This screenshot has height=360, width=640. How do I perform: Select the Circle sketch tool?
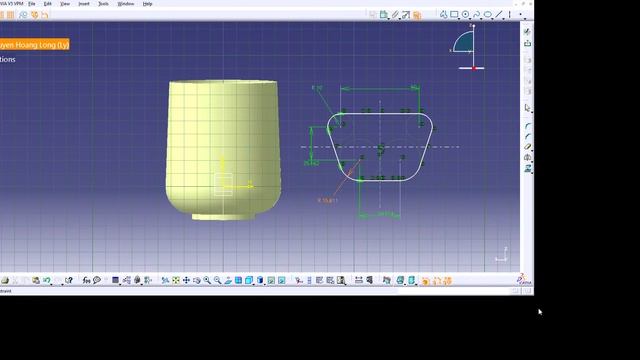[x=465, y=15]
